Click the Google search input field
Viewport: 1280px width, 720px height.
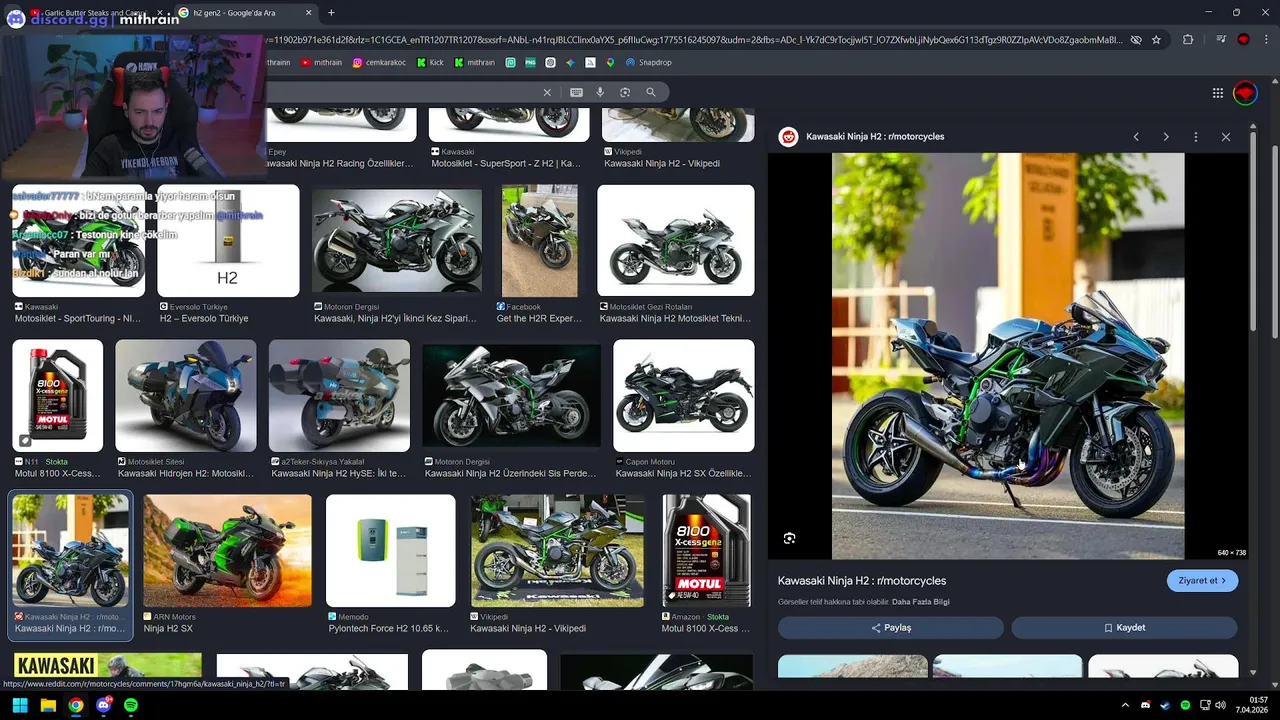click(x=400, y=92)
